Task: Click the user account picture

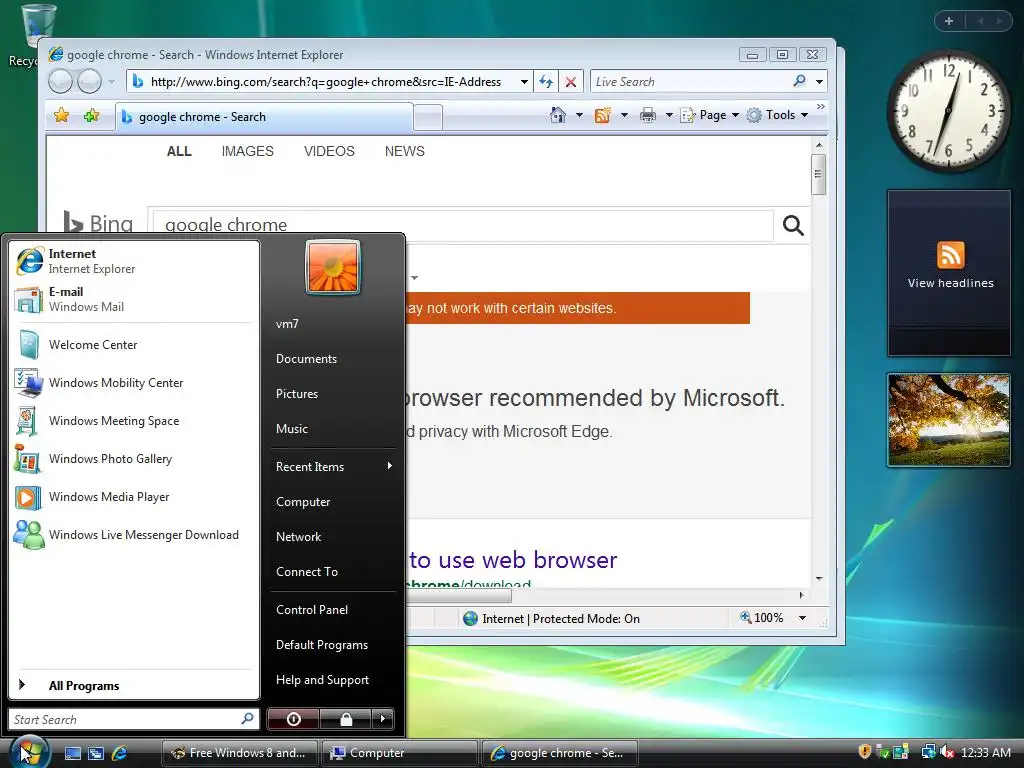Action: point(332,267)
